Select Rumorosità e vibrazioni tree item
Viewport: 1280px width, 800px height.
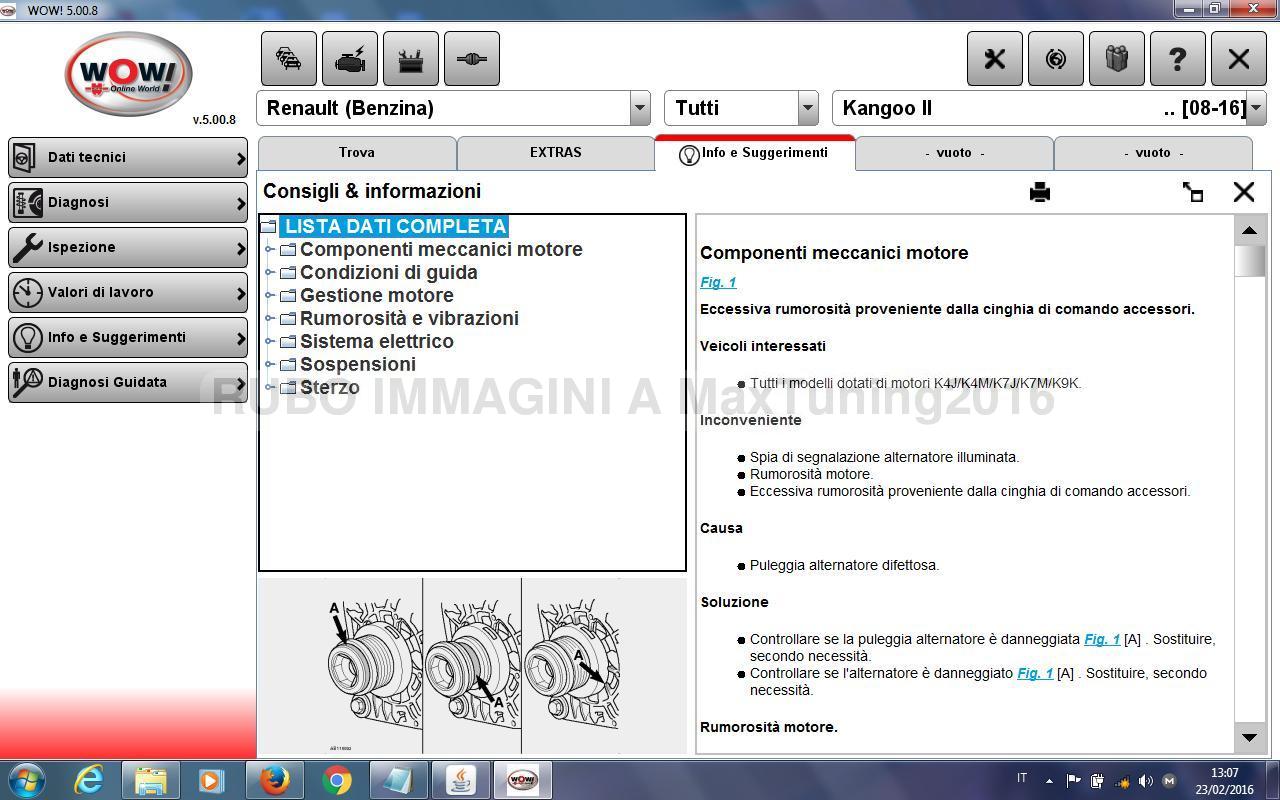[409, 319]
